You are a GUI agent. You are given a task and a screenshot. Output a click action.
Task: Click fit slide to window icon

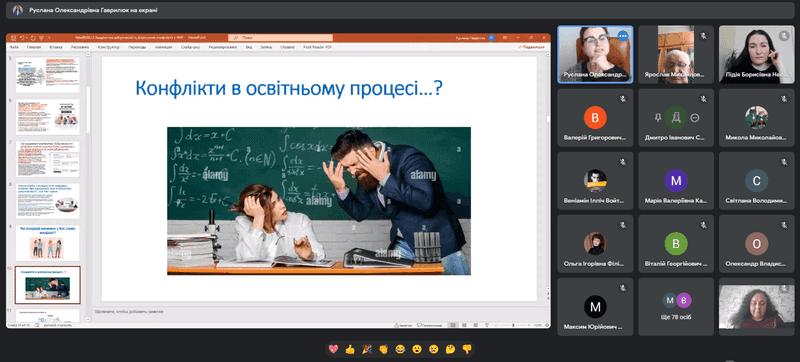[547, 325]
